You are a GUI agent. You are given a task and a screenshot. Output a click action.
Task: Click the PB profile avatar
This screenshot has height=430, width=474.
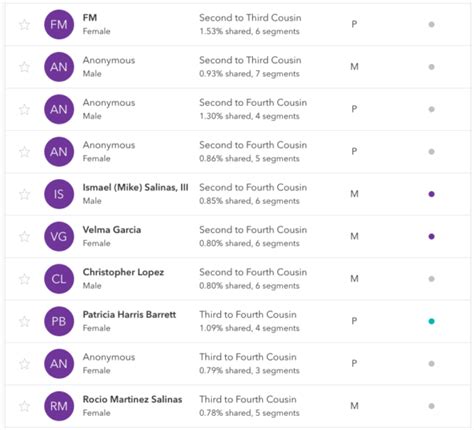(x=59, y=321)
